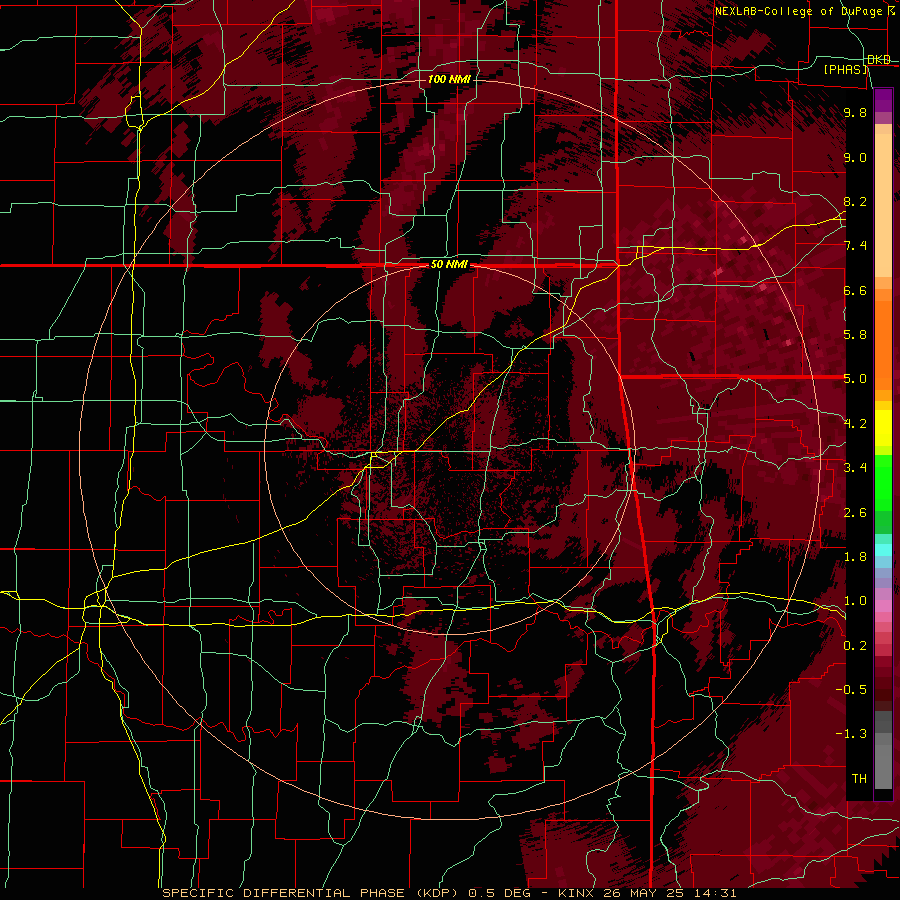Click the Specific Differential Phase (KDP) caption

coord(449,893)
